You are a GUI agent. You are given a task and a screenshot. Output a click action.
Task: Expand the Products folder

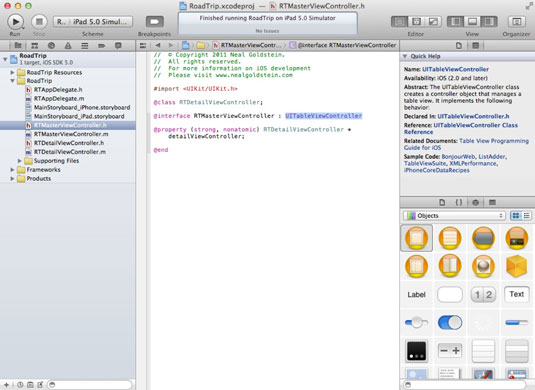click(x=12, y=178)
